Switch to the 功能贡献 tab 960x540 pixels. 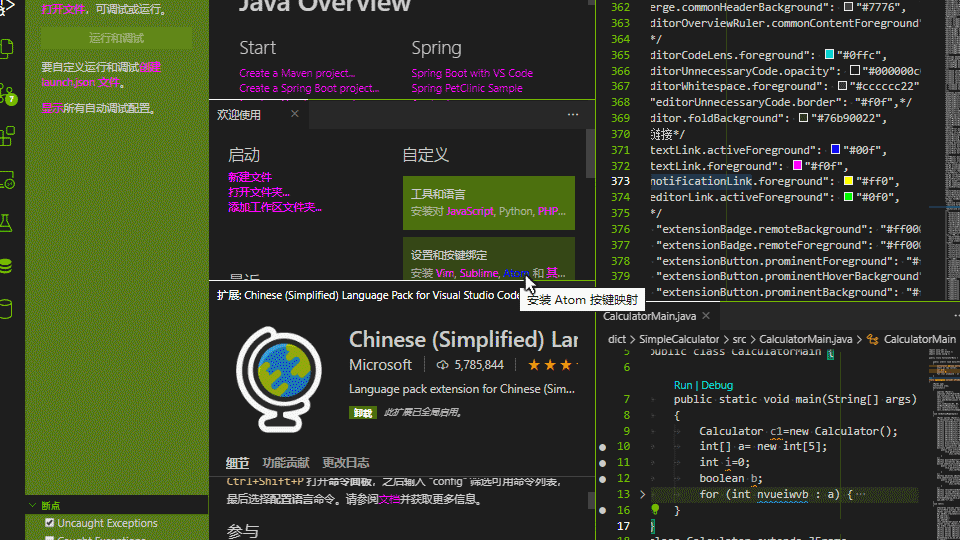pos(285,463)
